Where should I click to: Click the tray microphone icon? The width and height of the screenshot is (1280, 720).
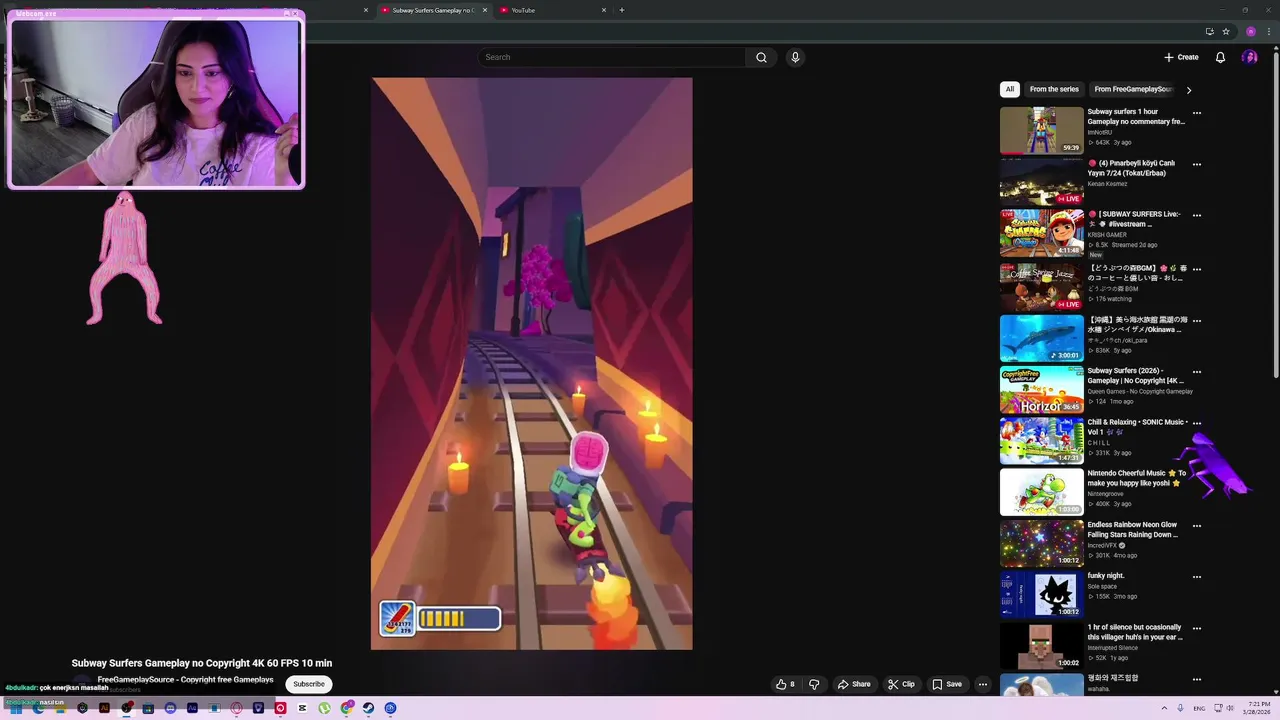click(1180, 708)
